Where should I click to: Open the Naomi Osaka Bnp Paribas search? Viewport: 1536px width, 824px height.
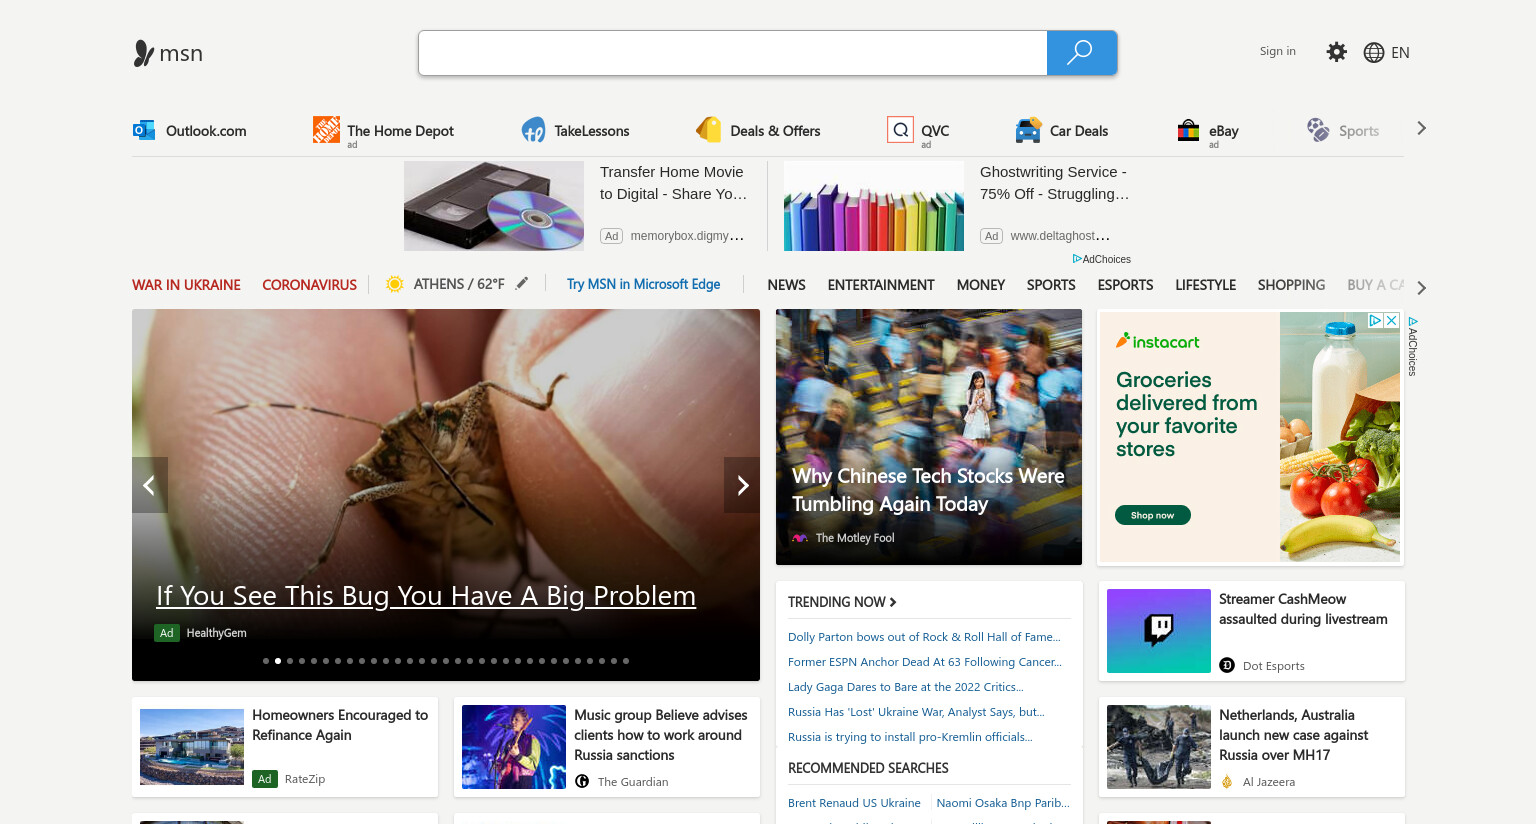[1003, 803]
